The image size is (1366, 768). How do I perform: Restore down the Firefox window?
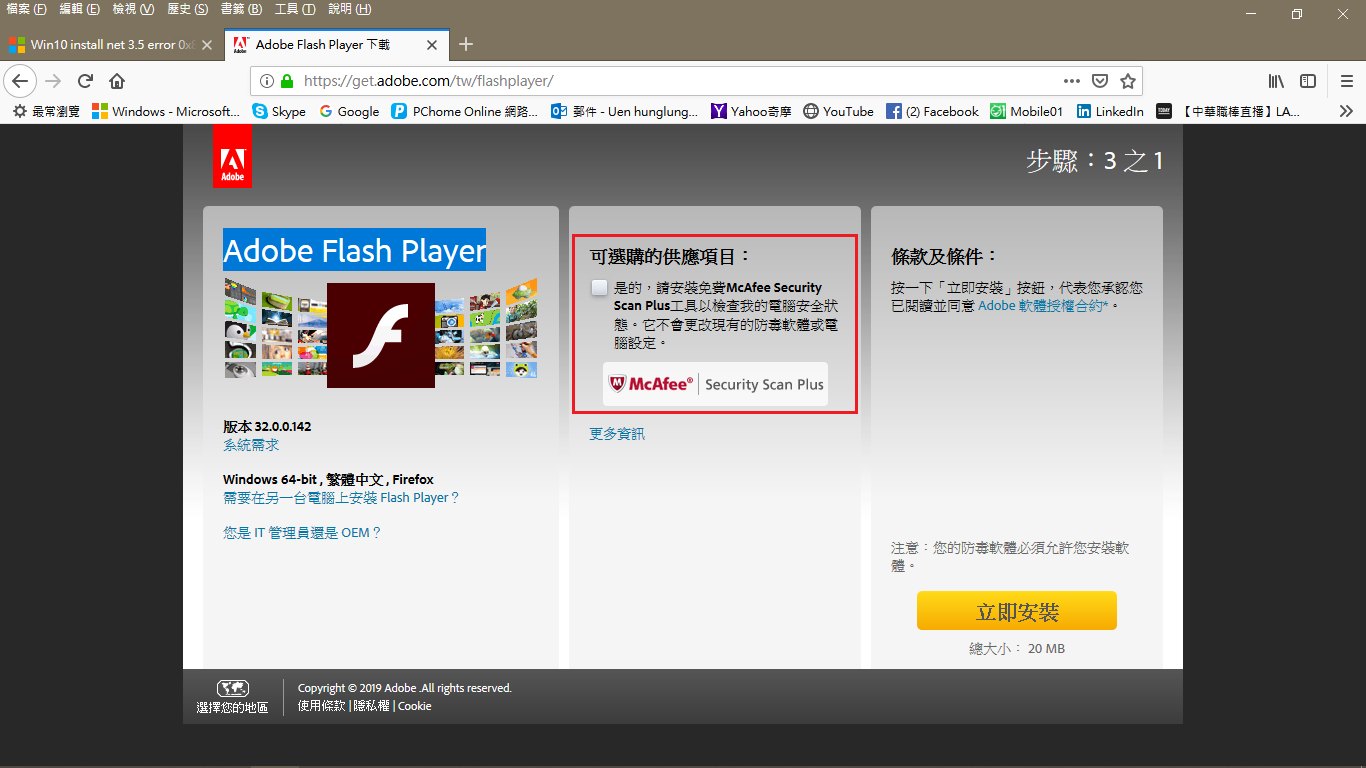pyautogui.click(x=1297, y=13)
